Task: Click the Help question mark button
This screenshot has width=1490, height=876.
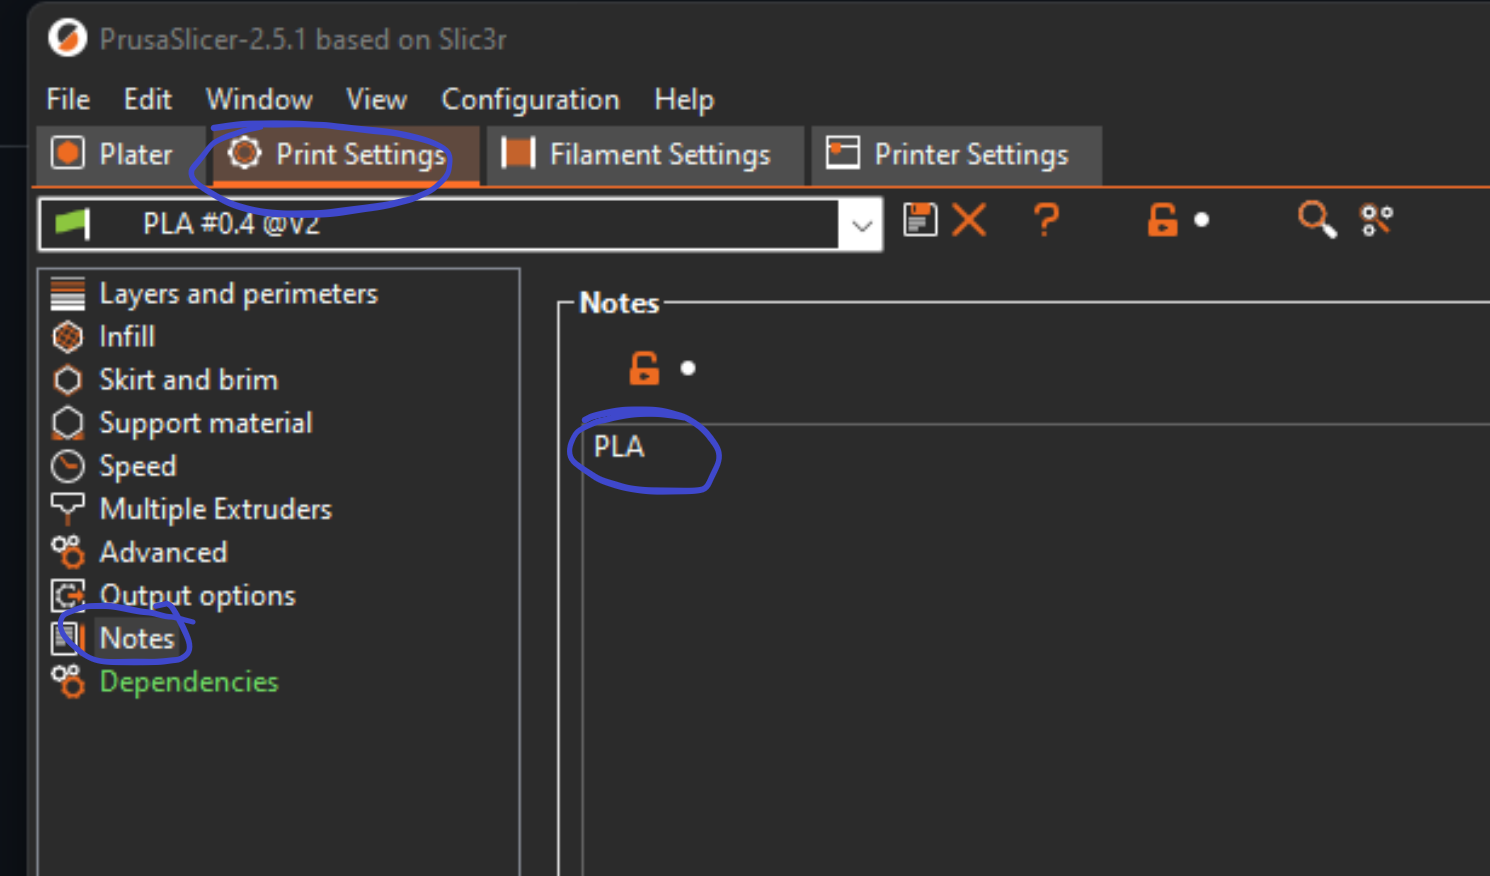Action: [x=1045, y=221]
